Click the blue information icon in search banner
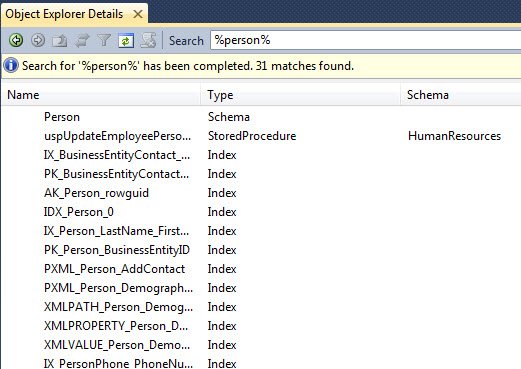521x369 pixels. click(11, 65)
